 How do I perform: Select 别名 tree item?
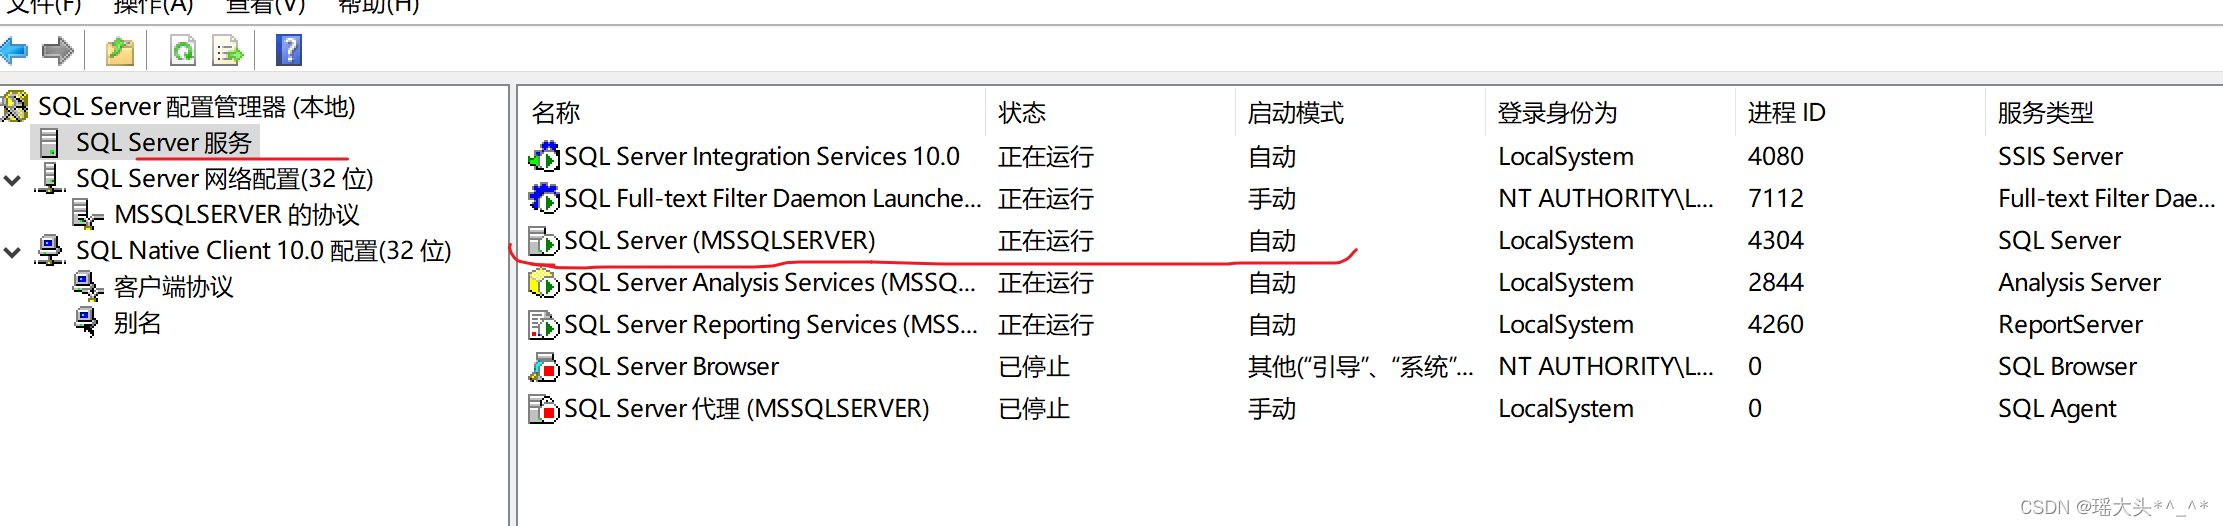[138, 322]
